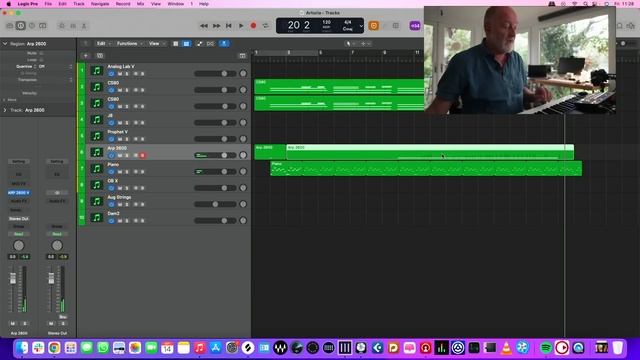Screen dimensions: 640x360
Task: Toggle the blue catch playhead button
Action: [x=224, y=44]
